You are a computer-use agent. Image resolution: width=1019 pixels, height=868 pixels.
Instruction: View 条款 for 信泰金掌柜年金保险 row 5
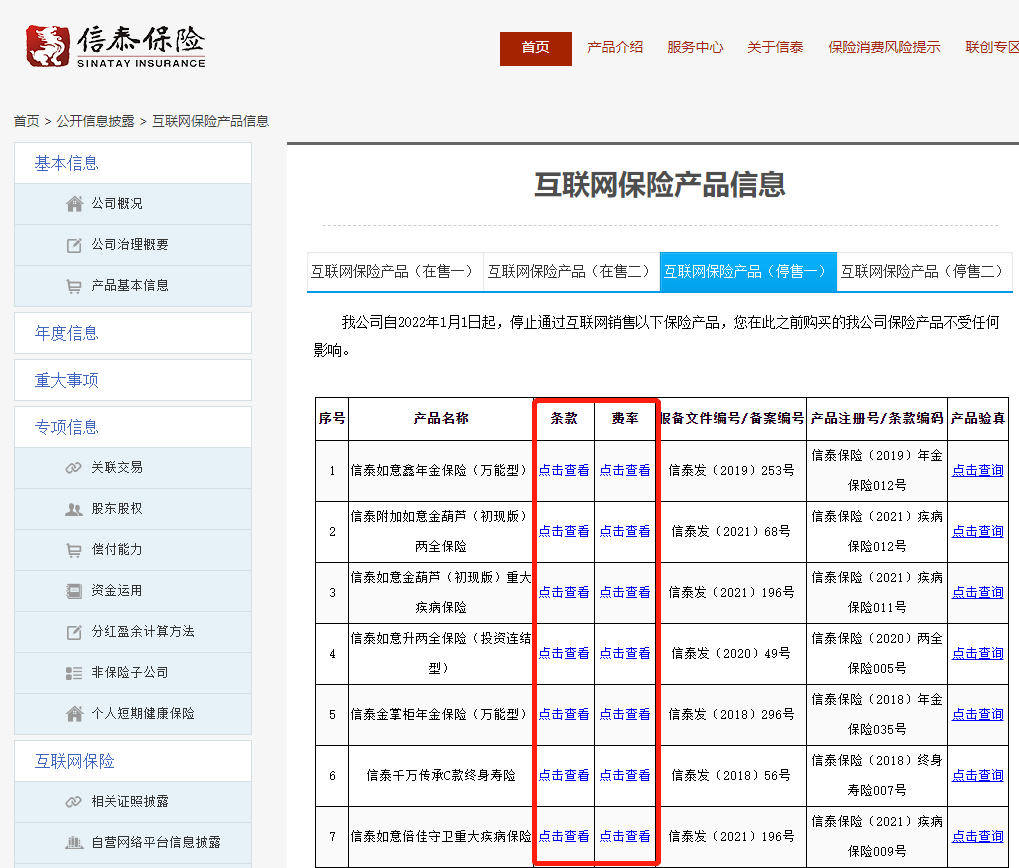point(563,715)
